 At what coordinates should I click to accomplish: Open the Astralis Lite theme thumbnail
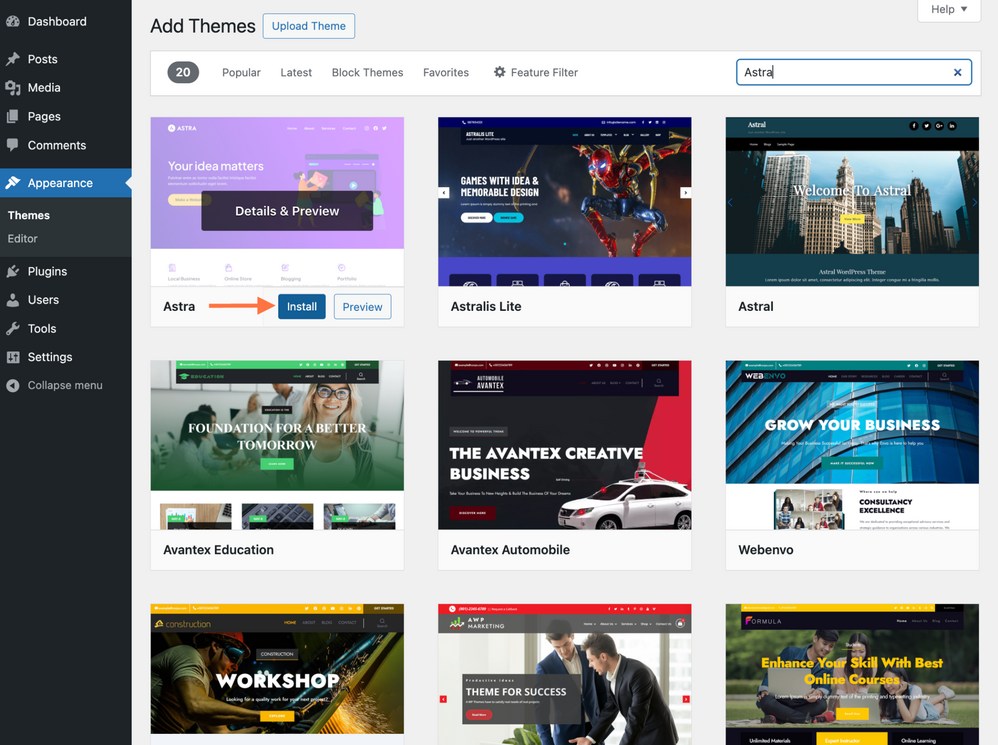[x=564, y=201]
